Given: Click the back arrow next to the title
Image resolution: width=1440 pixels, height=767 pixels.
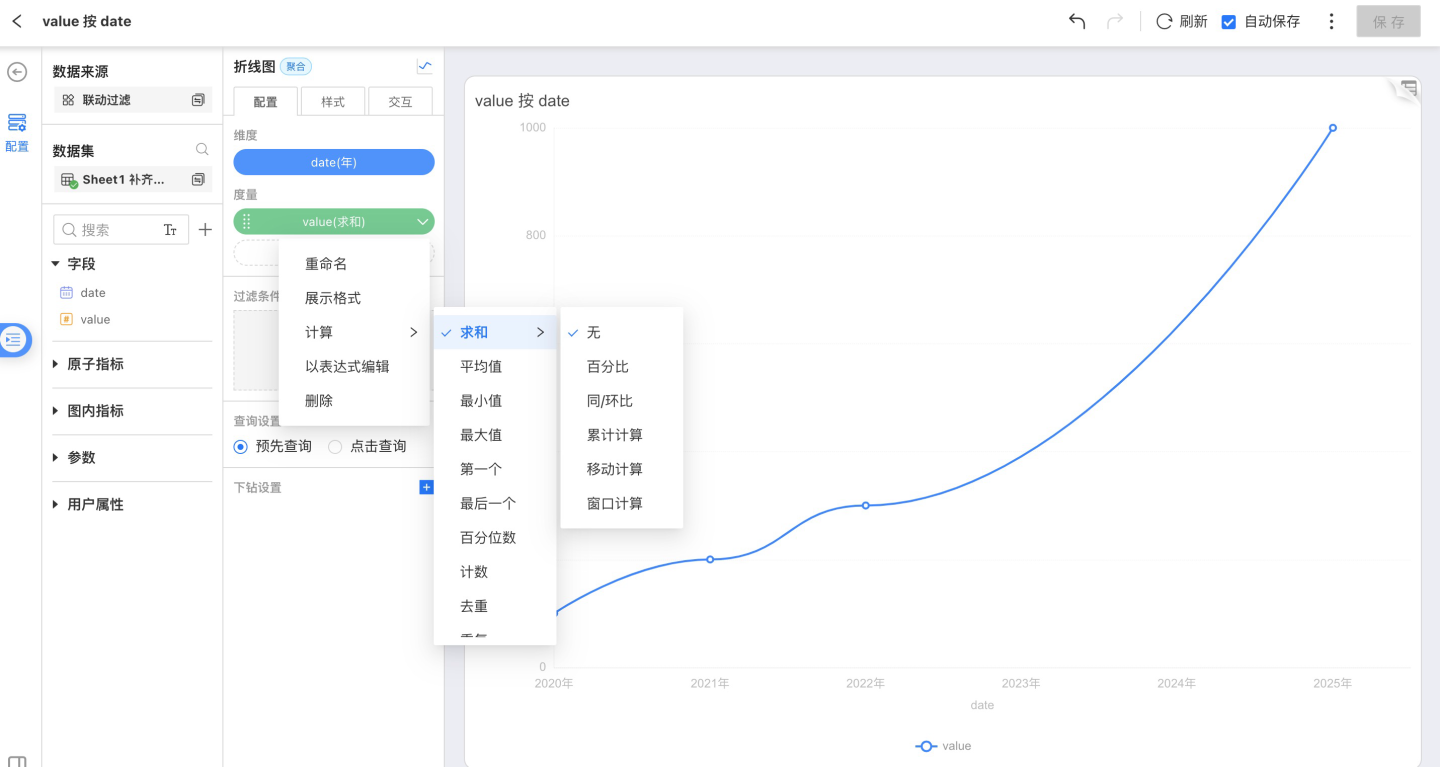Looking at the screenshot, I should 17,21.
